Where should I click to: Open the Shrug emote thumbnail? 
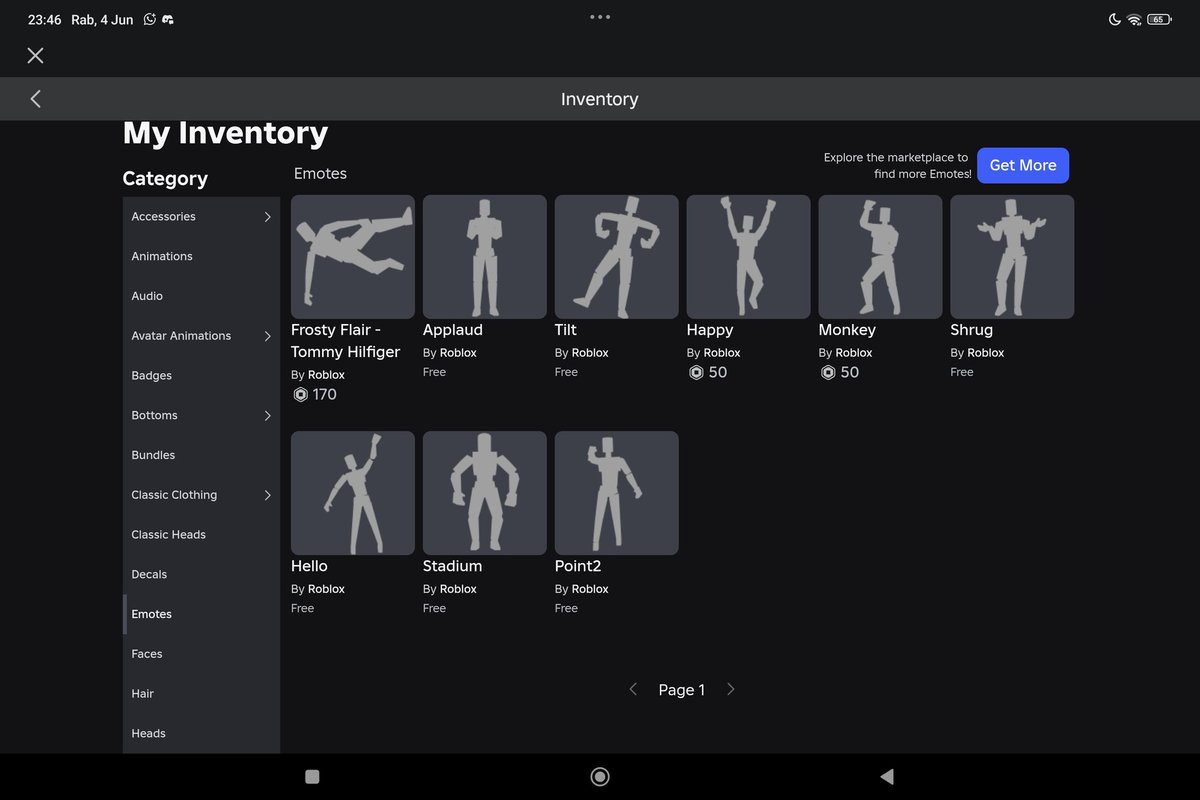click(1013, 257)
